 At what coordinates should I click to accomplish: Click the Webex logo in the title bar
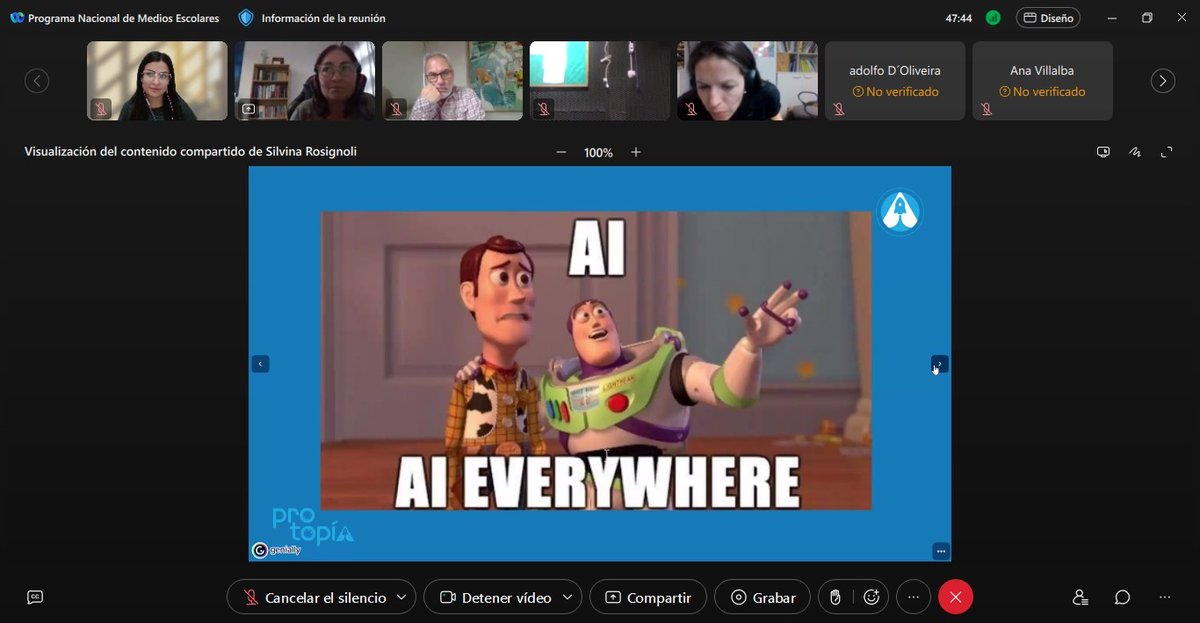pos(17,18)
